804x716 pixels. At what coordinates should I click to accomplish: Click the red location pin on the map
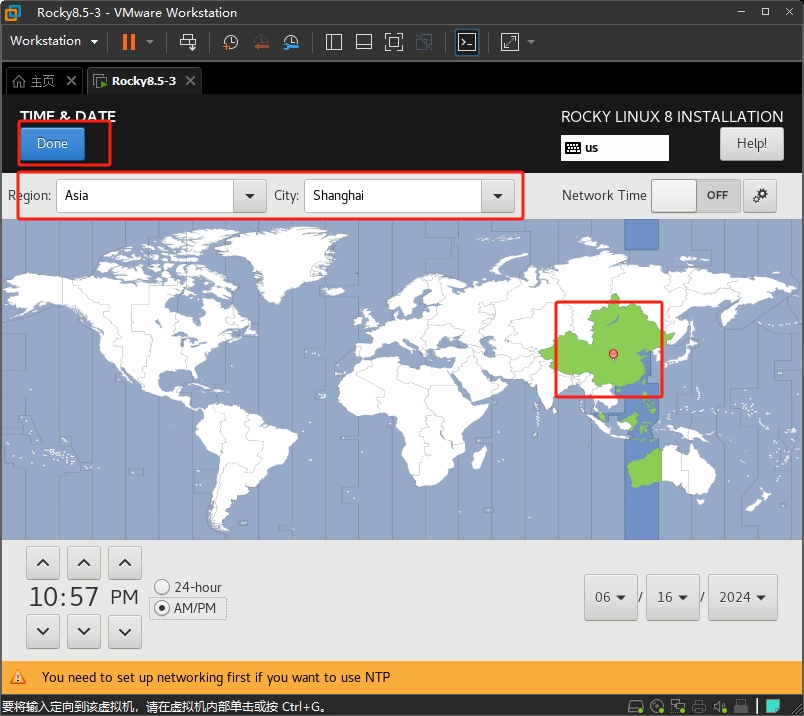coord(613,354)
